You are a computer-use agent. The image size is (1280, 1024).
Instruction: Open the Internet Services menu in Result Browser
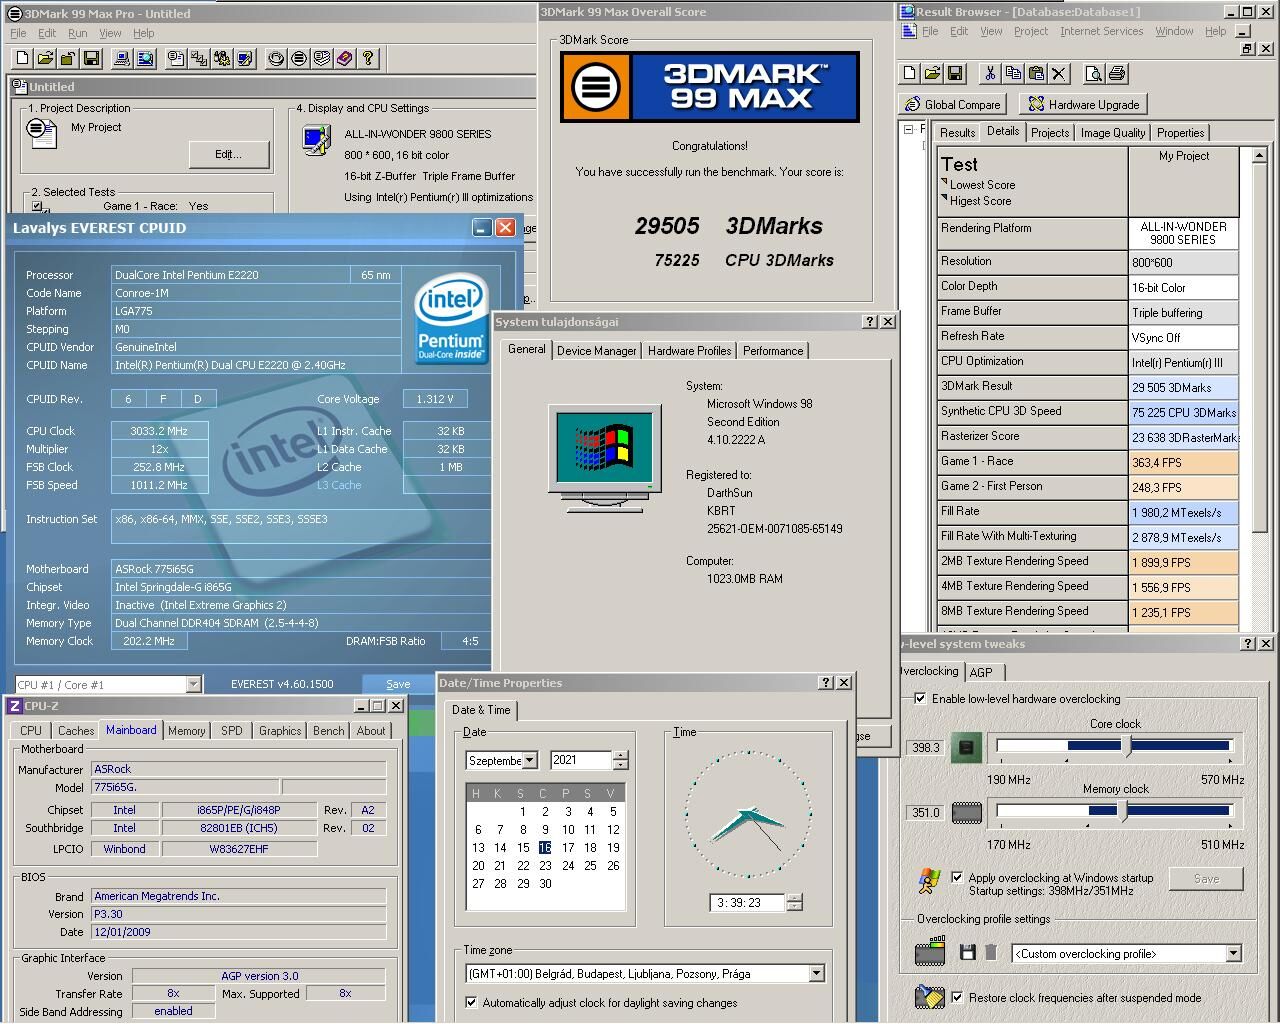pyautogui.click(x=1101, y=31)
